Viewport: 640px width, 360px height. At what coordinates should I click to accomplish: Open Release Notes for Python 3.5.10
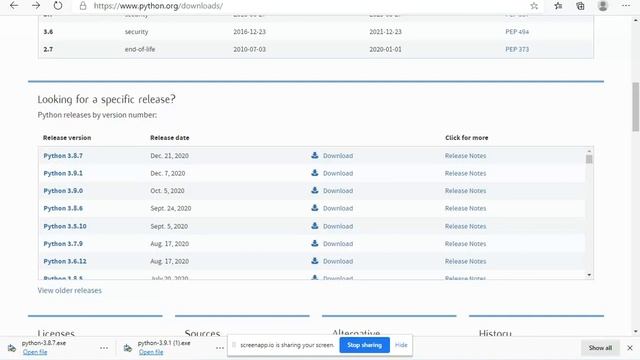pos(465,226)
